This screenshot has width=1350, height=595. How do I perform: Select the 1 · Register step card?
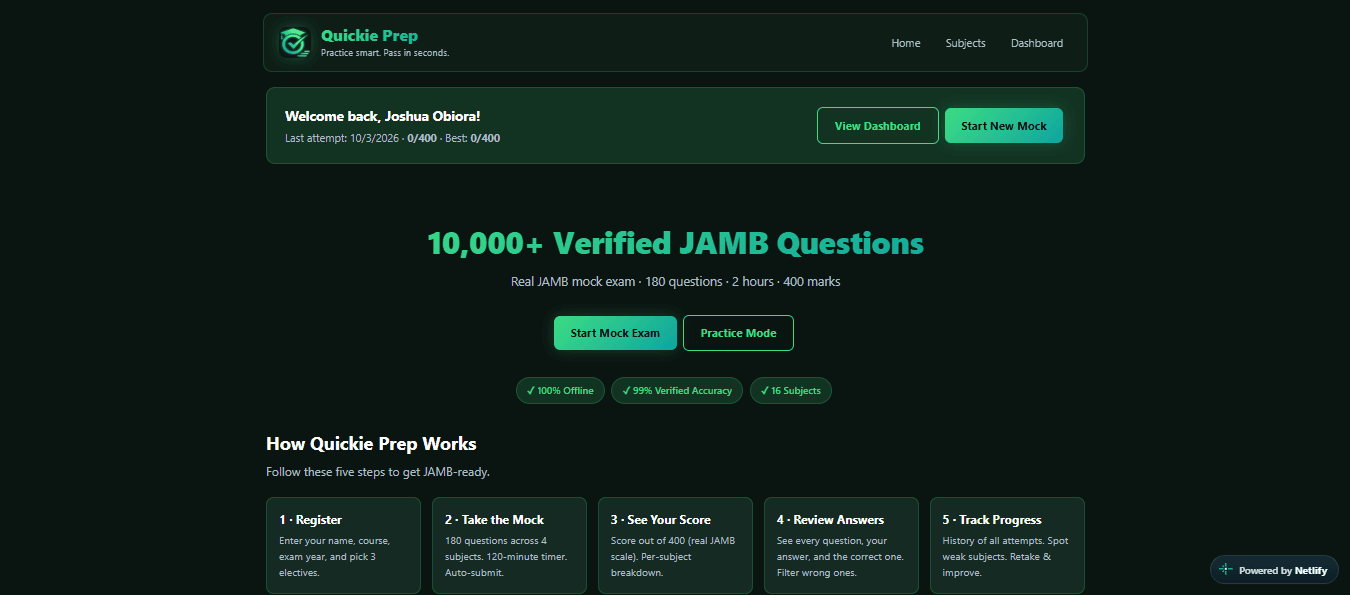[x=343, y=546]
